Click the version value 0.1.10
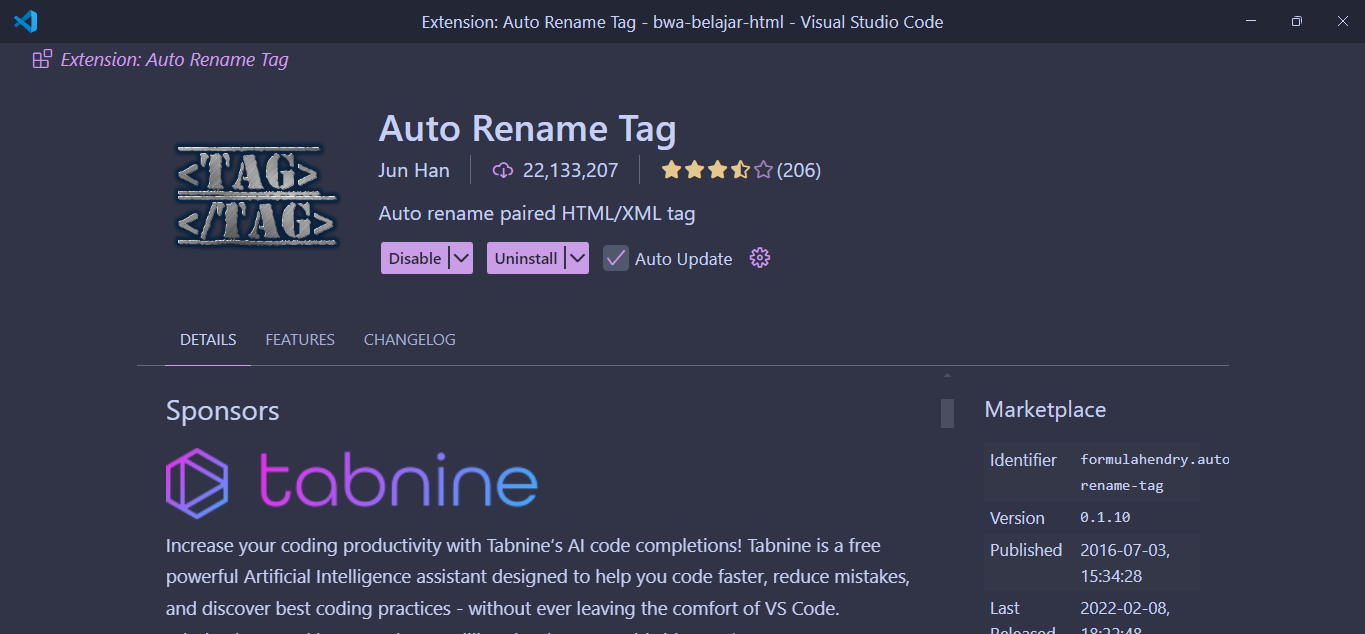1365x634 pixels. 1105,518
